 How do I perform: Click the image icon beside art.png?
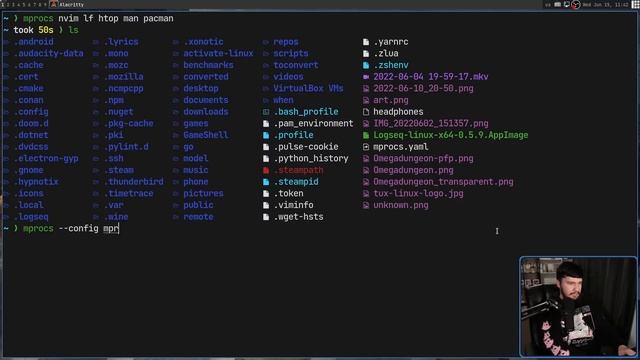tap(366, 100)
